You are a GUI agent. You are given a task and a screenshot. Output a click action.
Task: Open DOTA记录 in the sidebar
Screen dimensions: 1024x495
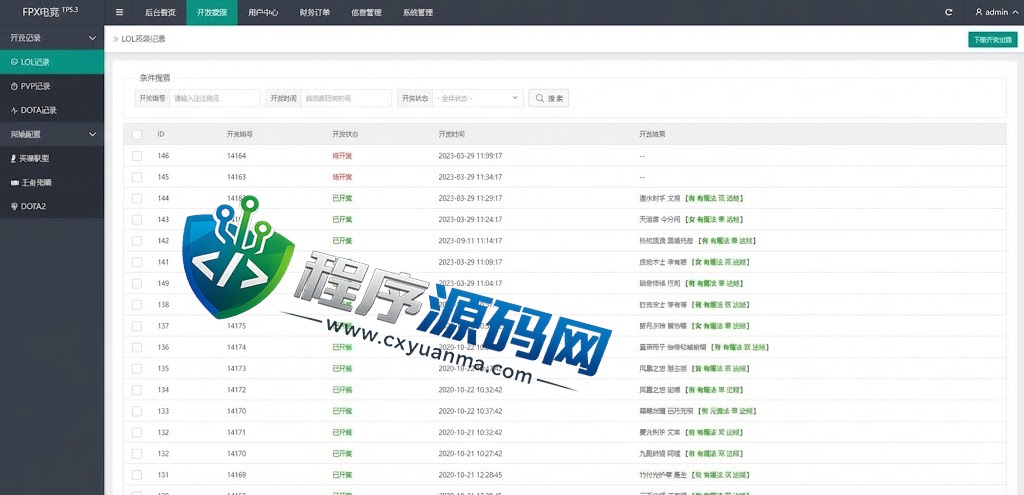[x=52, y=110]
